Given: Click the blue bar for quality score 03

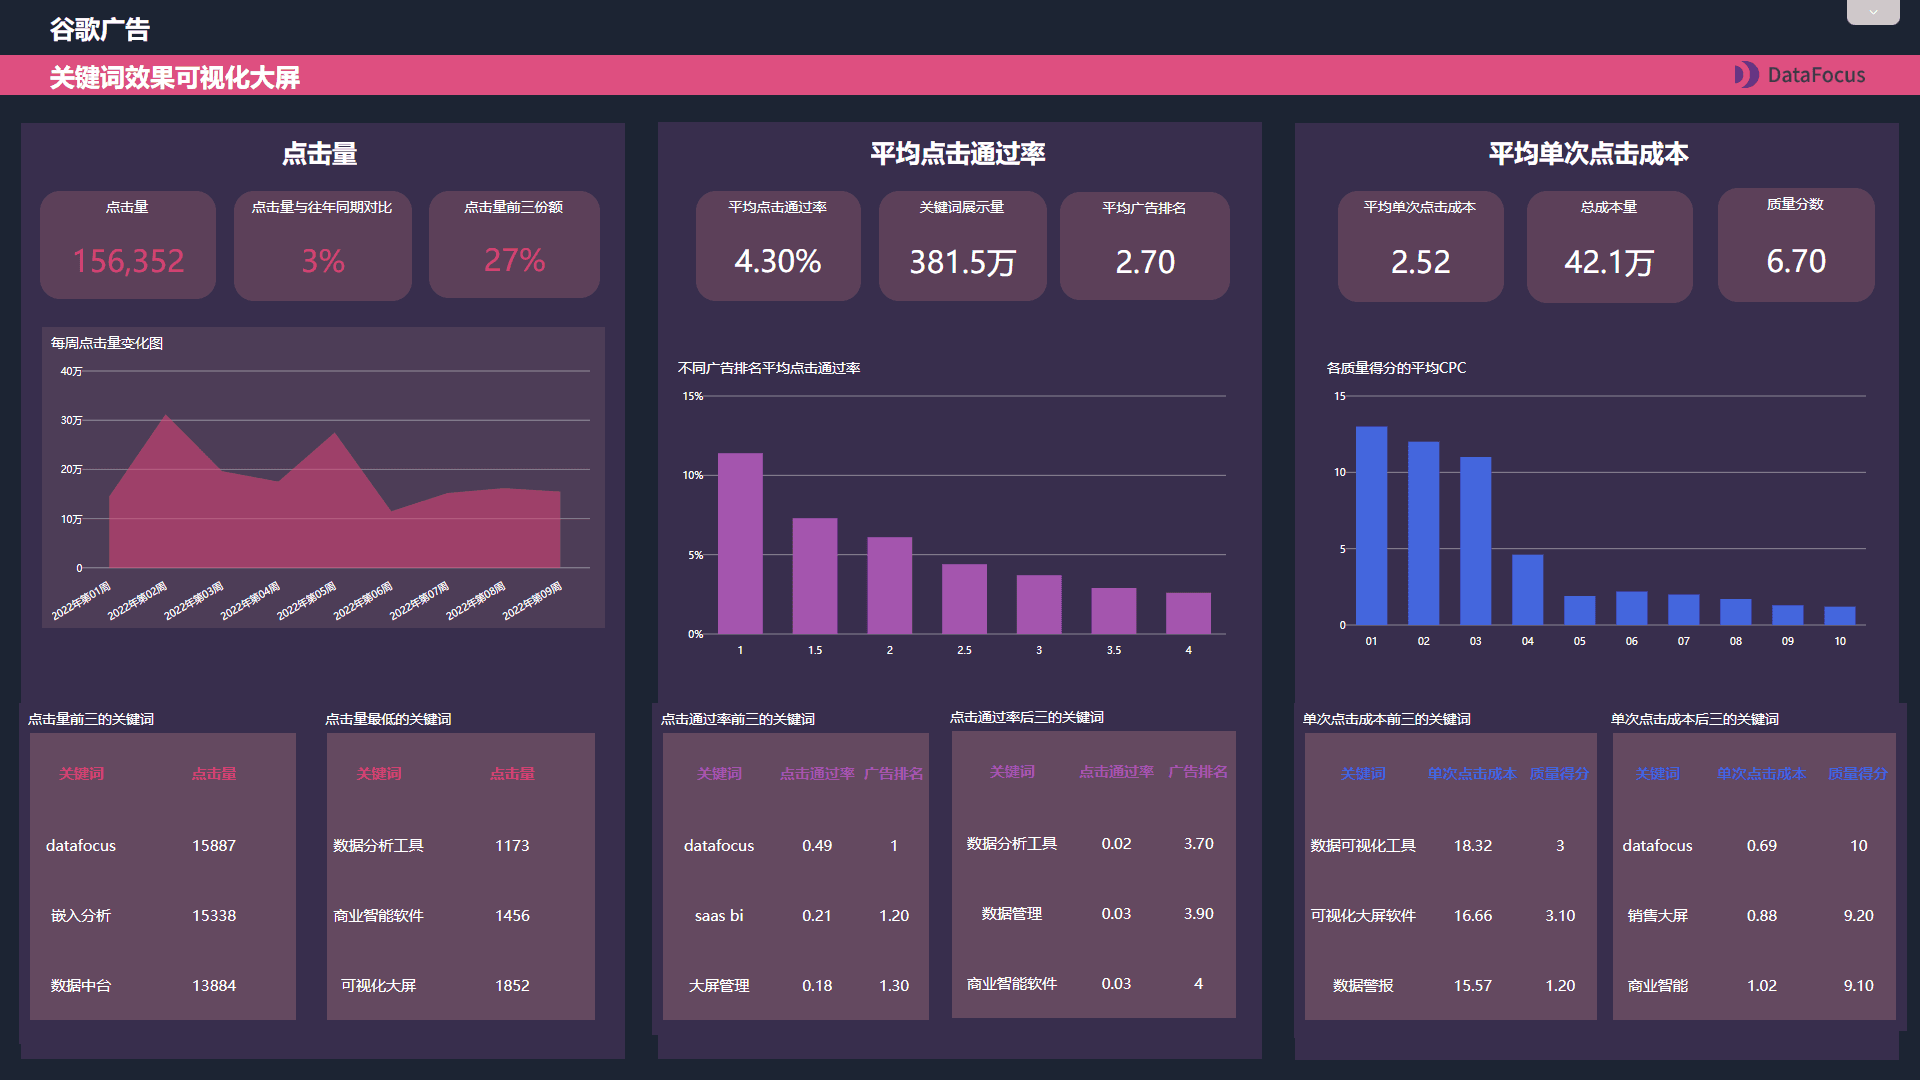Looking at the screenshot, I should (x=1475, y=541).
